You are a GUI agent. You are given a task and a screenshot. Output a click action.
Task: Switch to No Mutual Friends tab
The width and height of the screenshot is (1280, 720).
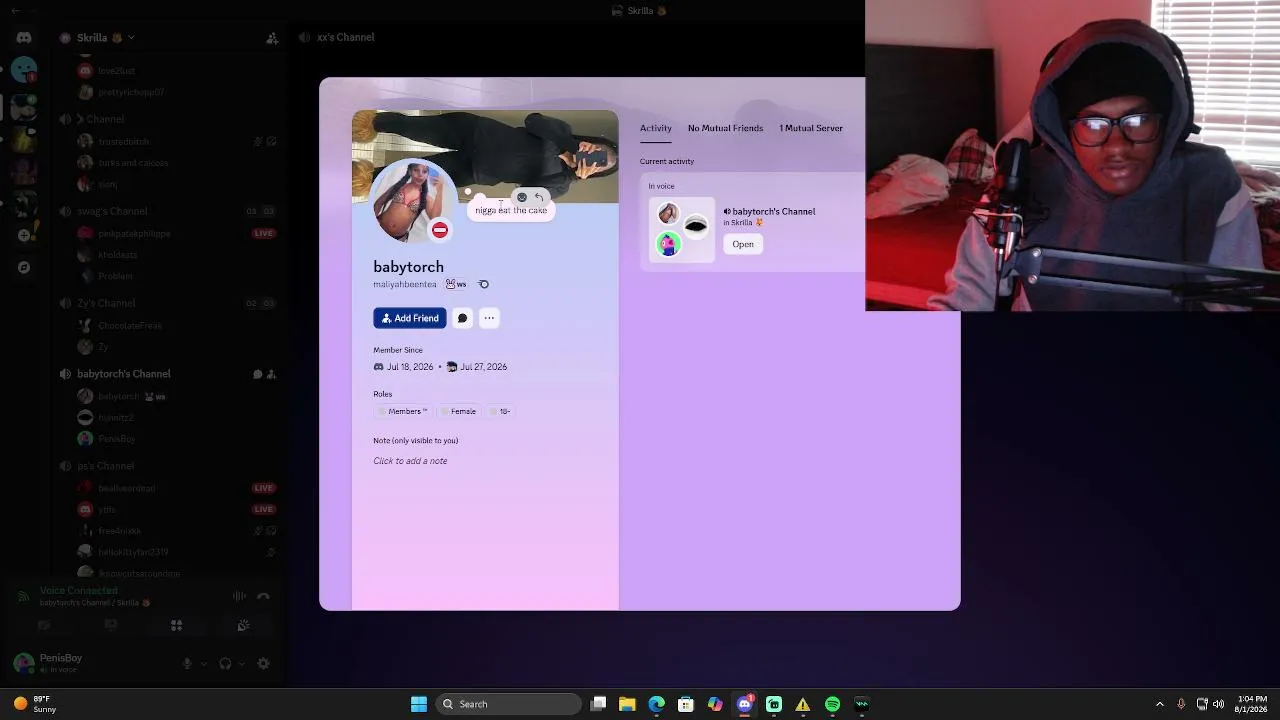tap(725, 128)
